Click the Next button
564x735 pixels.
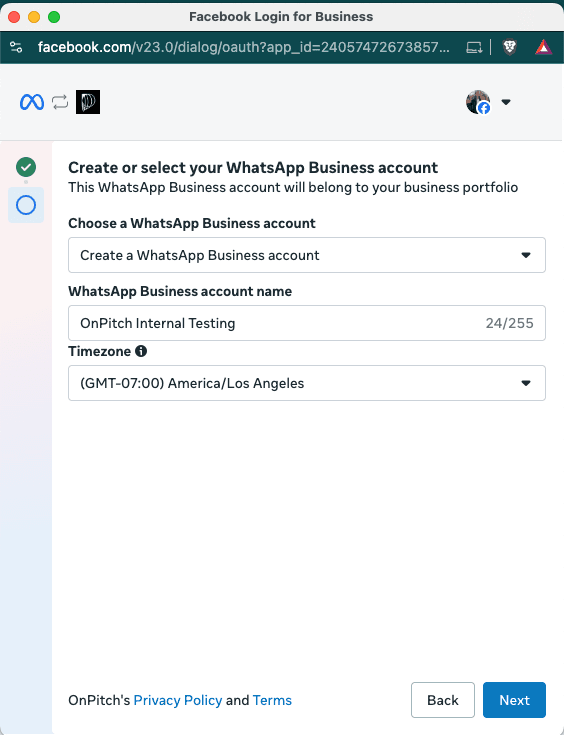point(514,700)
